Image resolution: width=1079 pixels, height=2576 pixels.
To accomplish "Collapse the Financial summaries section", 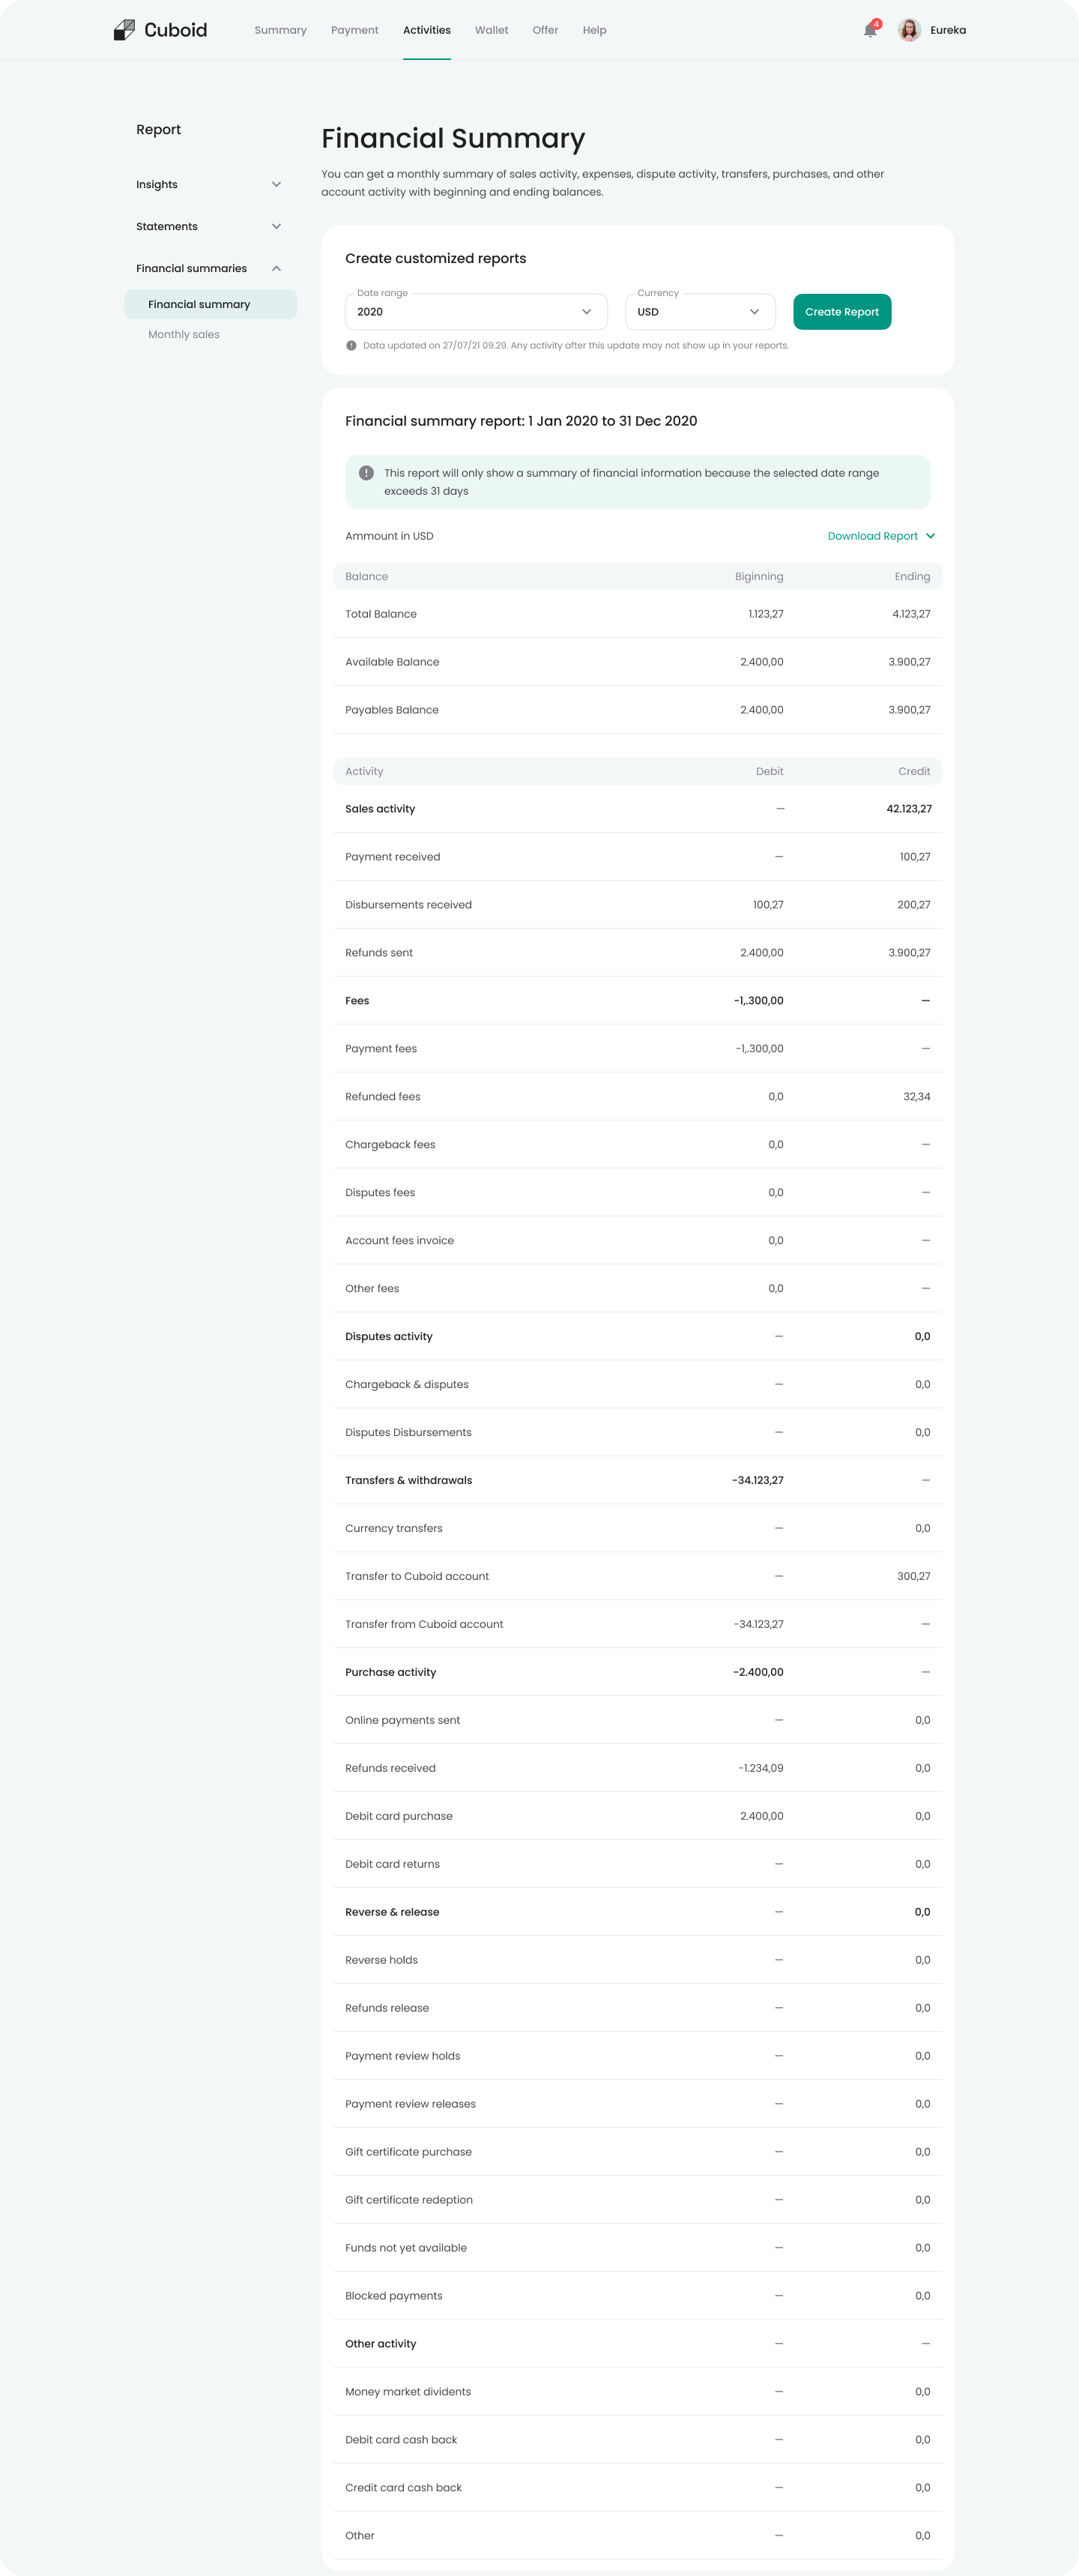I will click(276, 268).
